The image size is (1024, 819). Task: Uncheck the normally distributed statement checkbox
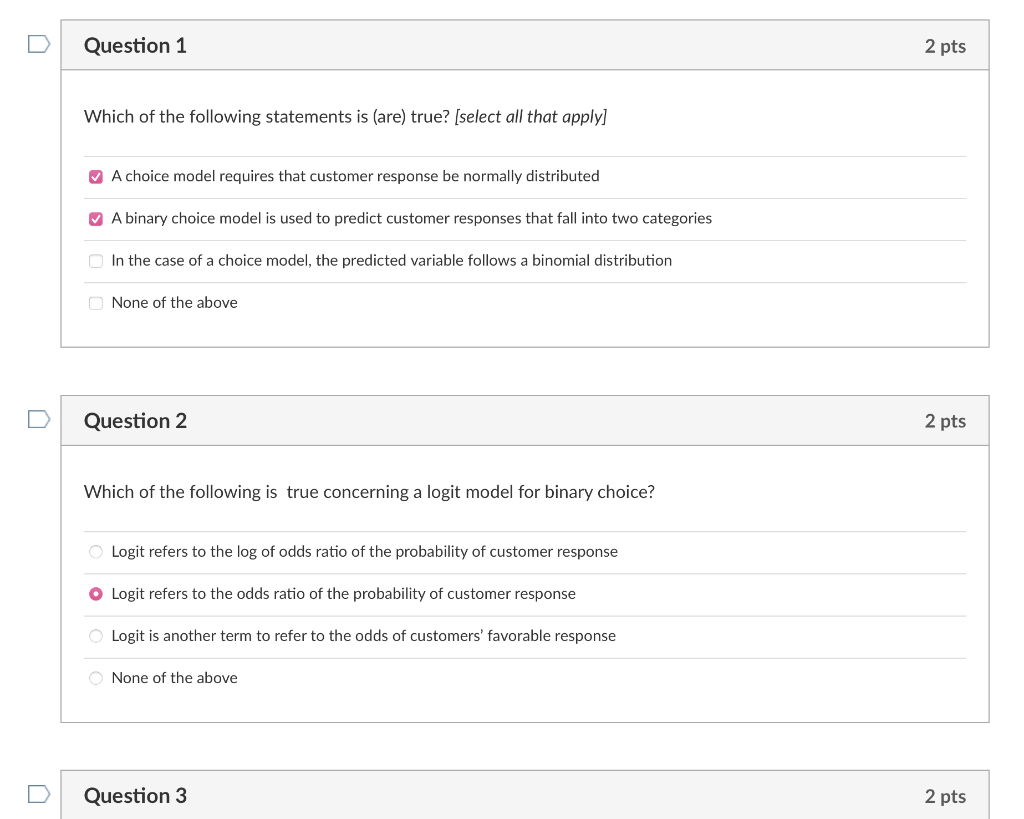(x=96, y=176)
